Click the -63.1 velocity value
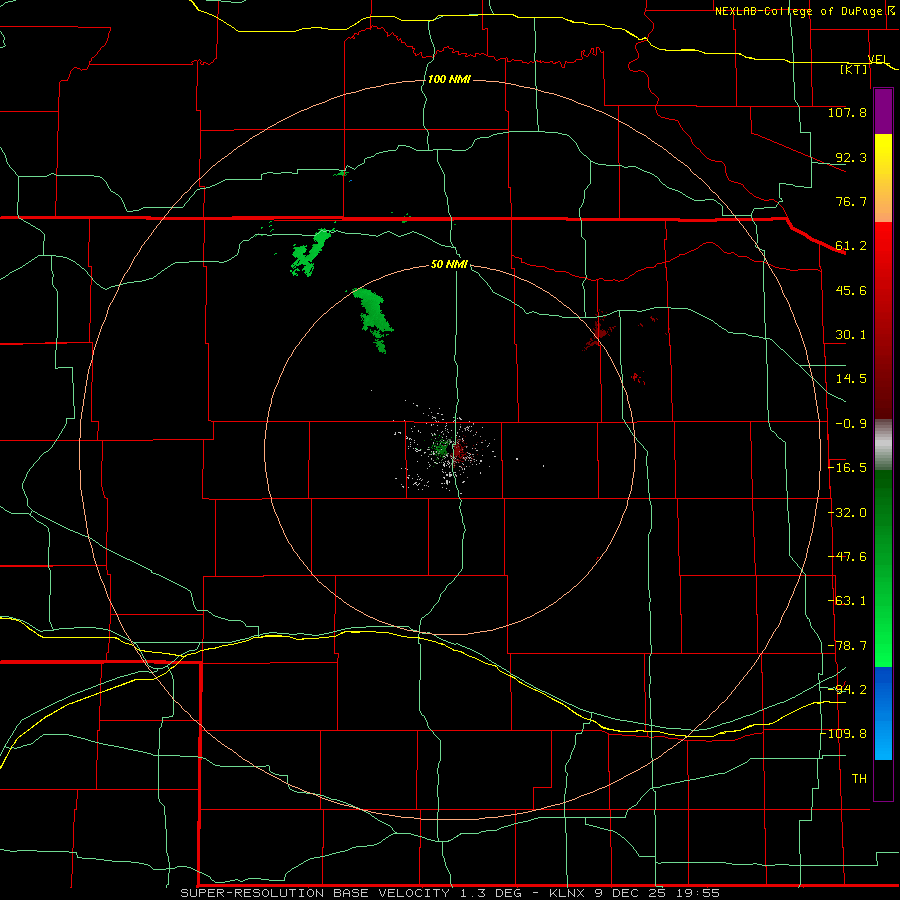Viewport: 900px width, 900px height. 847,601
